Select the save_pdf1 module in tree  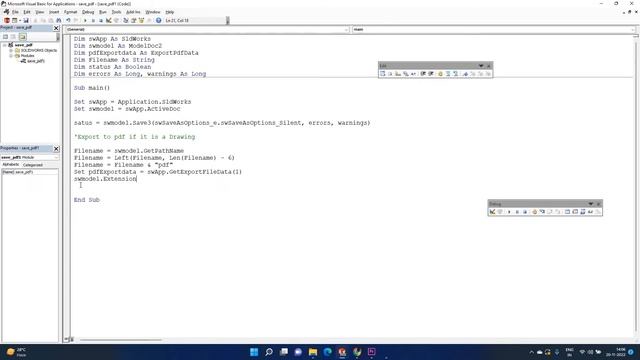36,61
